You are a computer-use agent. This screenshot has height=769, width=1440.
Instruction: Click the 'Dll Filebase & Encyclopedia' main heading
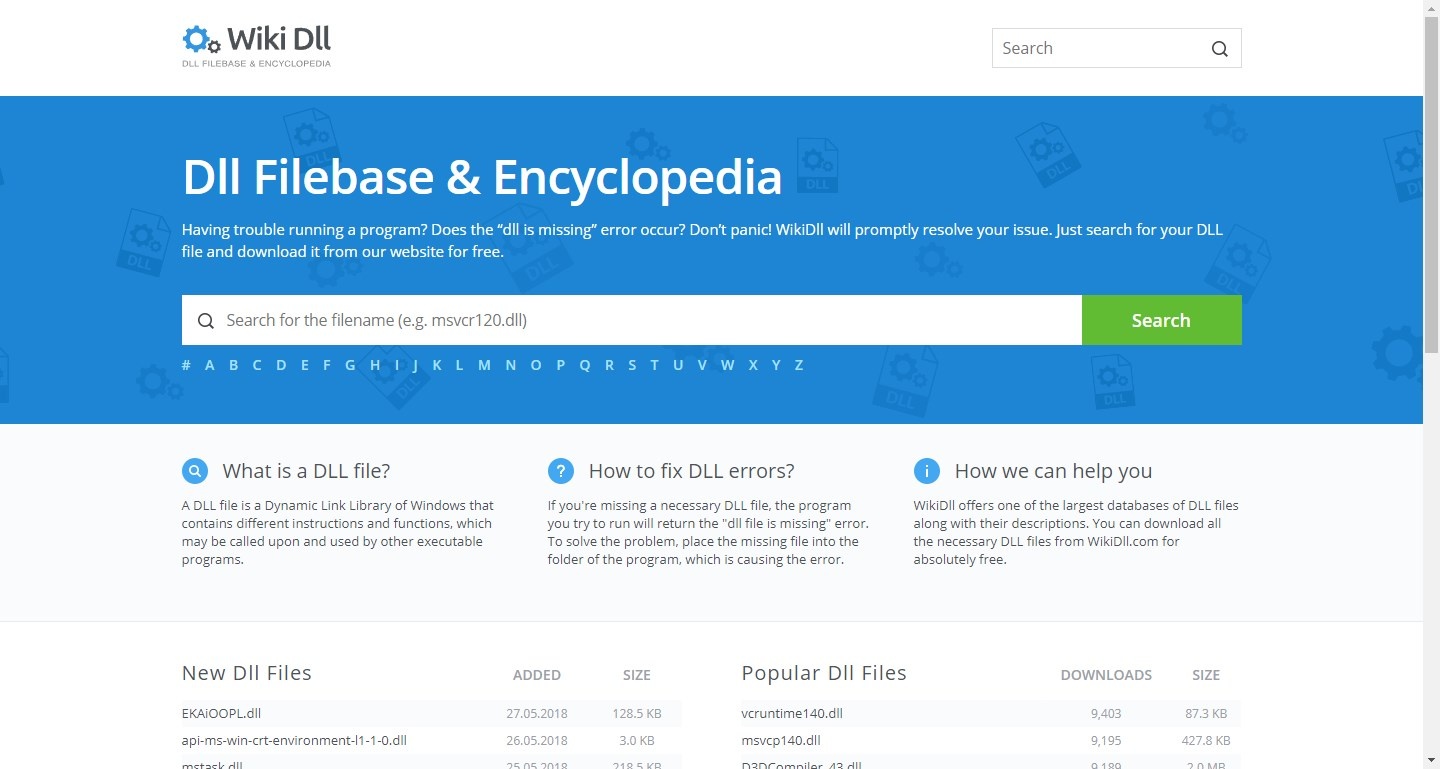(482, 176)
